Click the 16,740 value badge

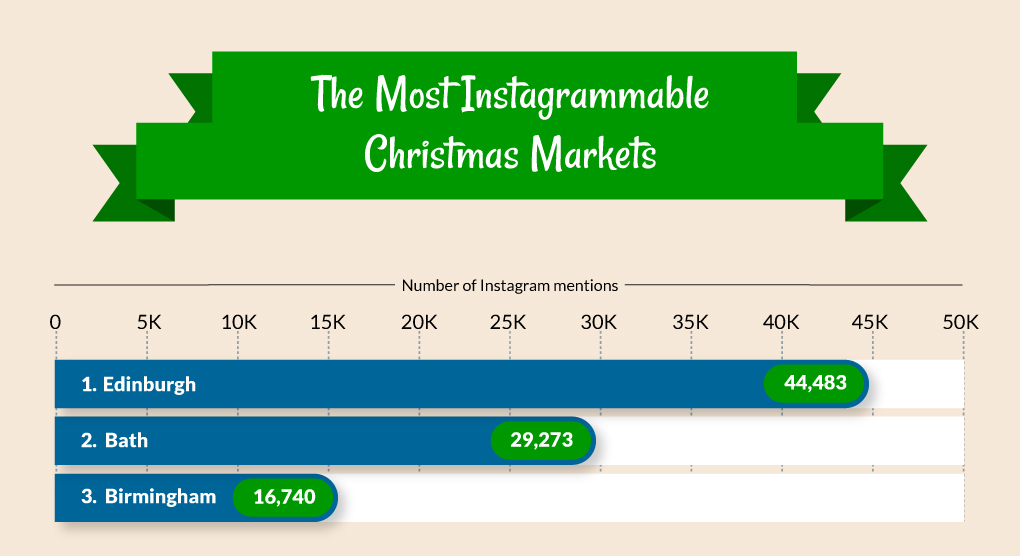coord(284,497)
